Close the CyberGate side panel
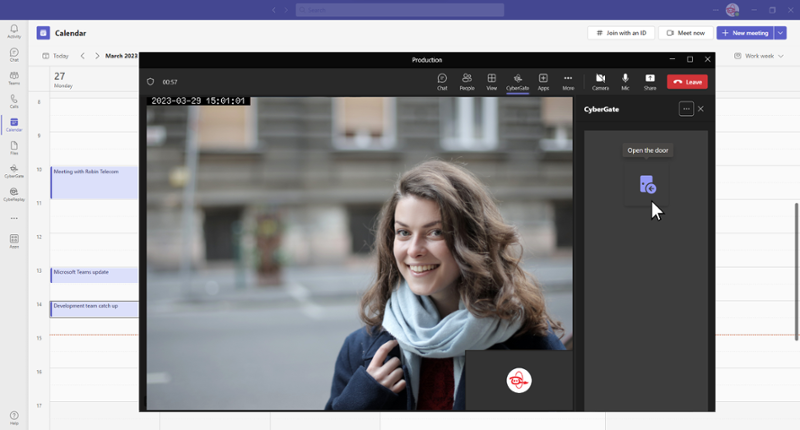This screenshot has height=430, width=800. pyautogui.click(x=701, y=109)
